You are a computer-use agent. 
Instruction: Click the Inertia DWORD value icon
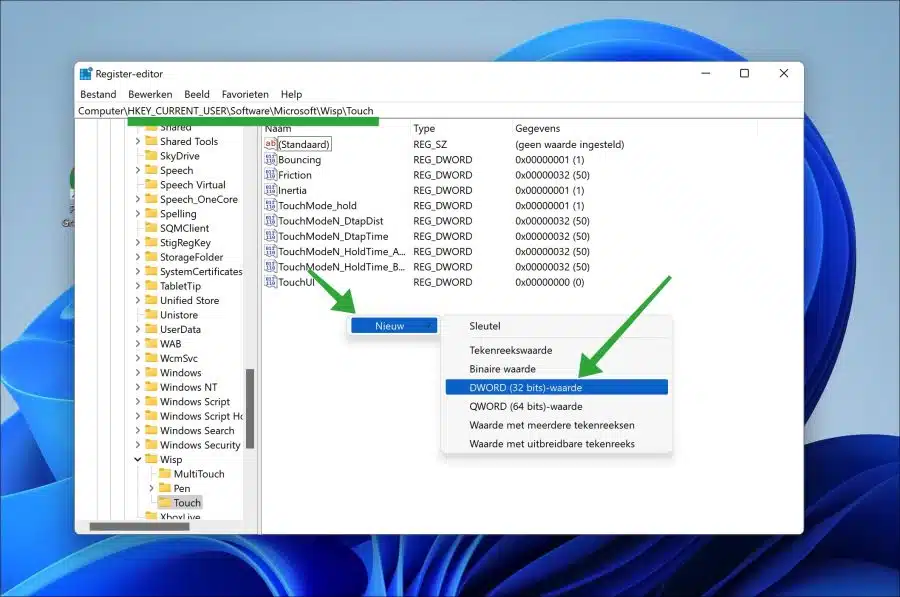point(270,190)
